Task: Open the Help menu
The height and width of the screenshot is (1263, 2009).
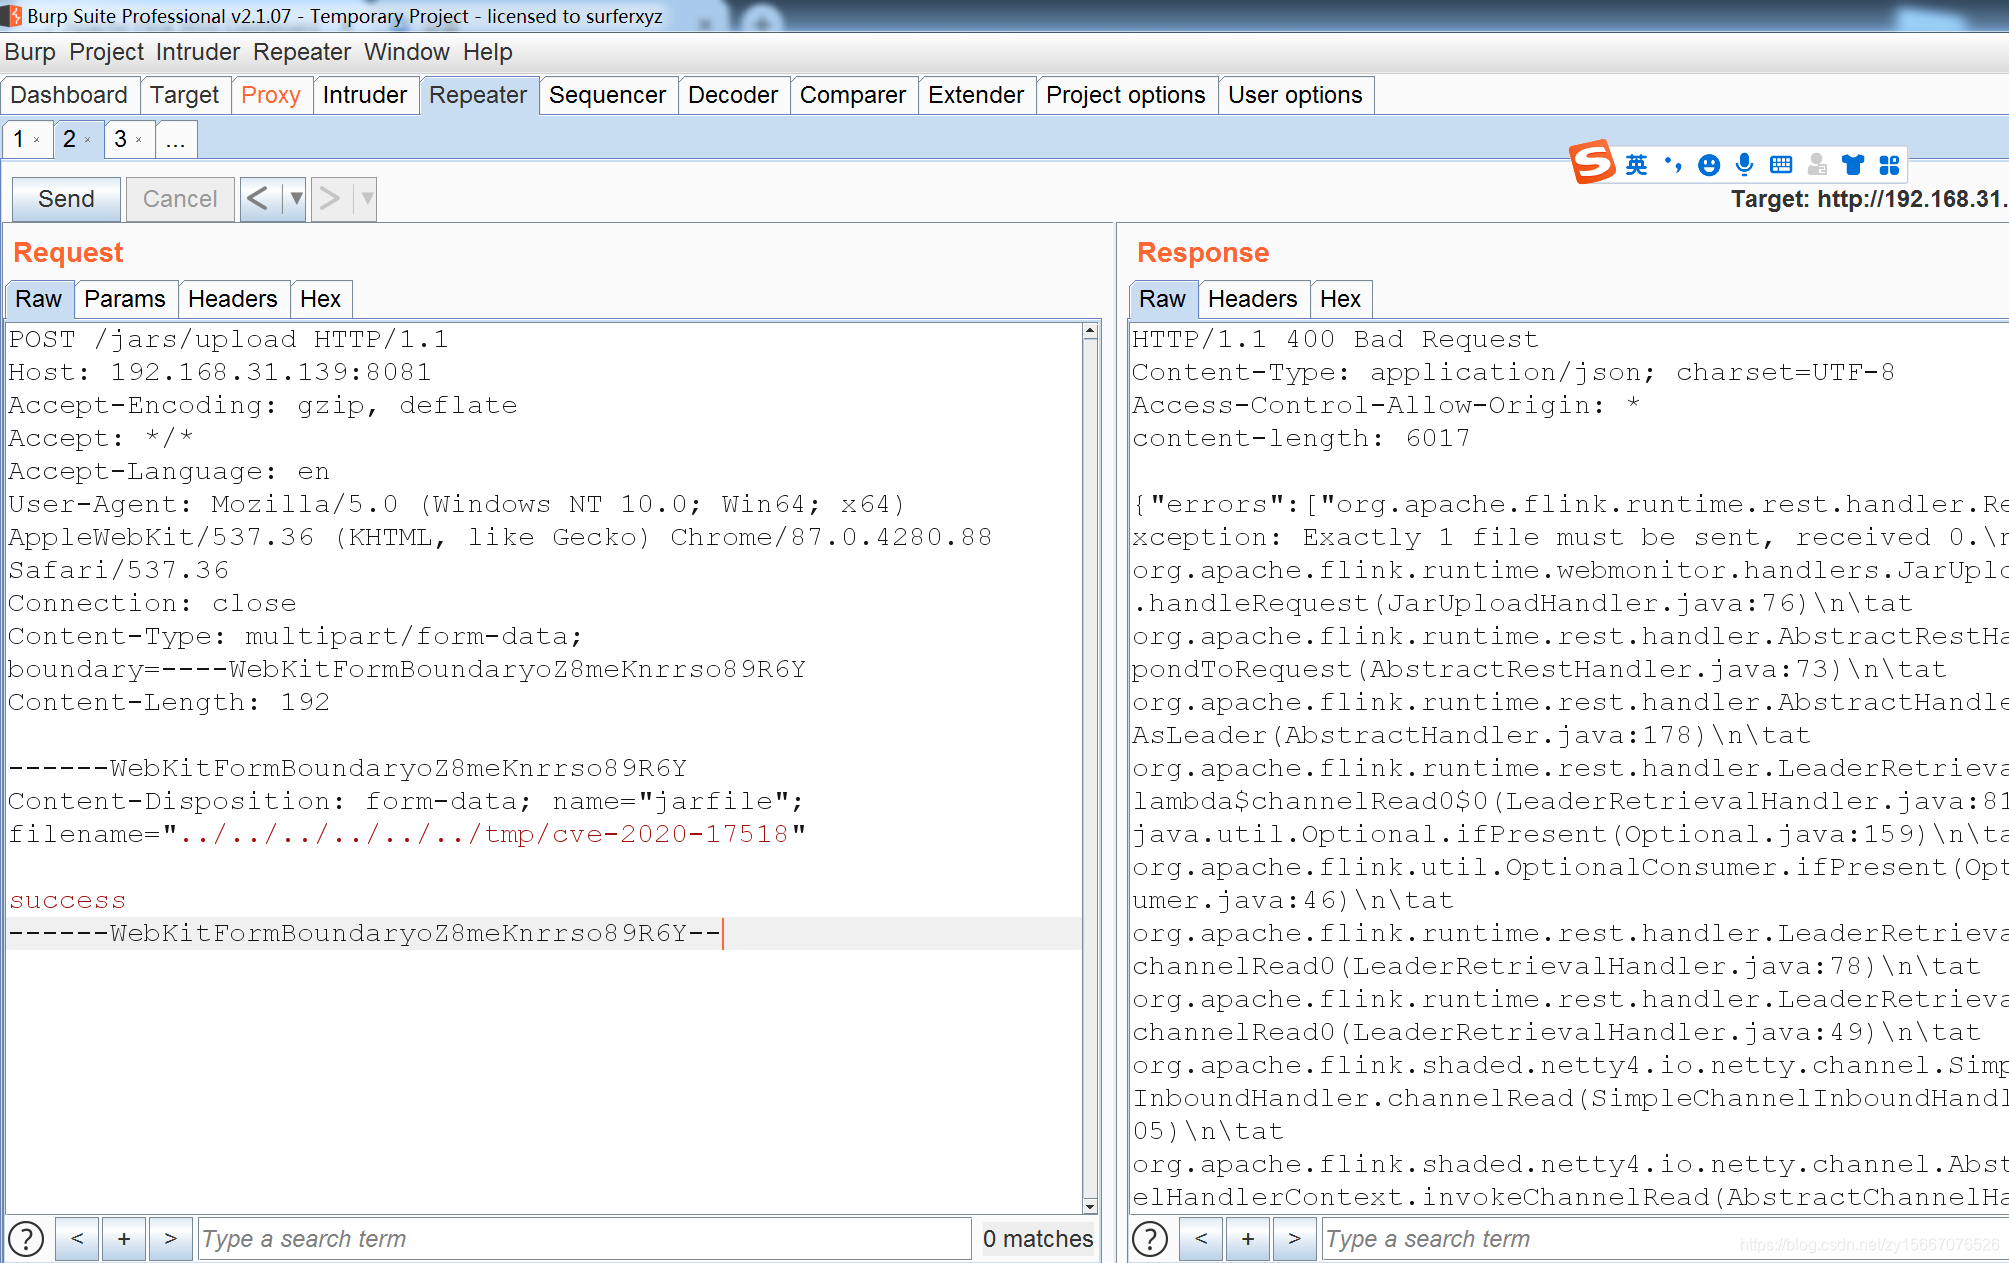Action: pyautogui.click(x=488, y=52)
